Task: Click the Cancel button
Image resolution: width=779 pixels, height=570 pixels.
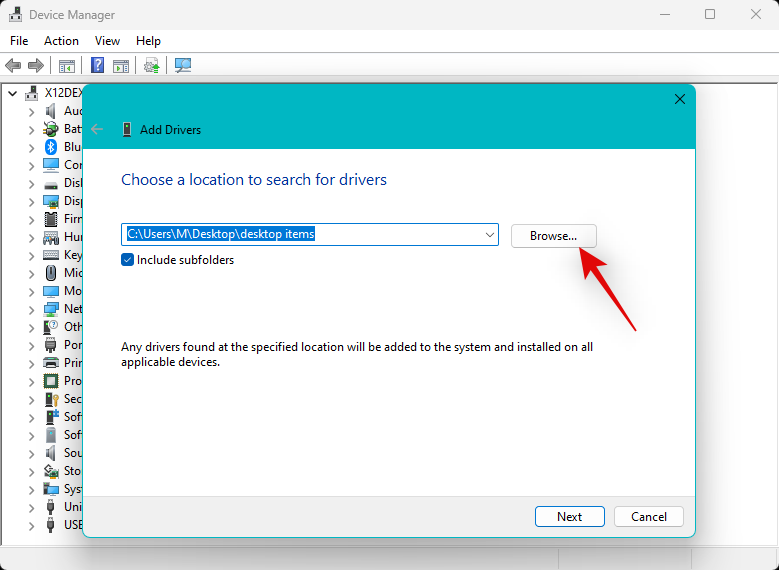Action: pyautogui.click(x=649, y=517)
